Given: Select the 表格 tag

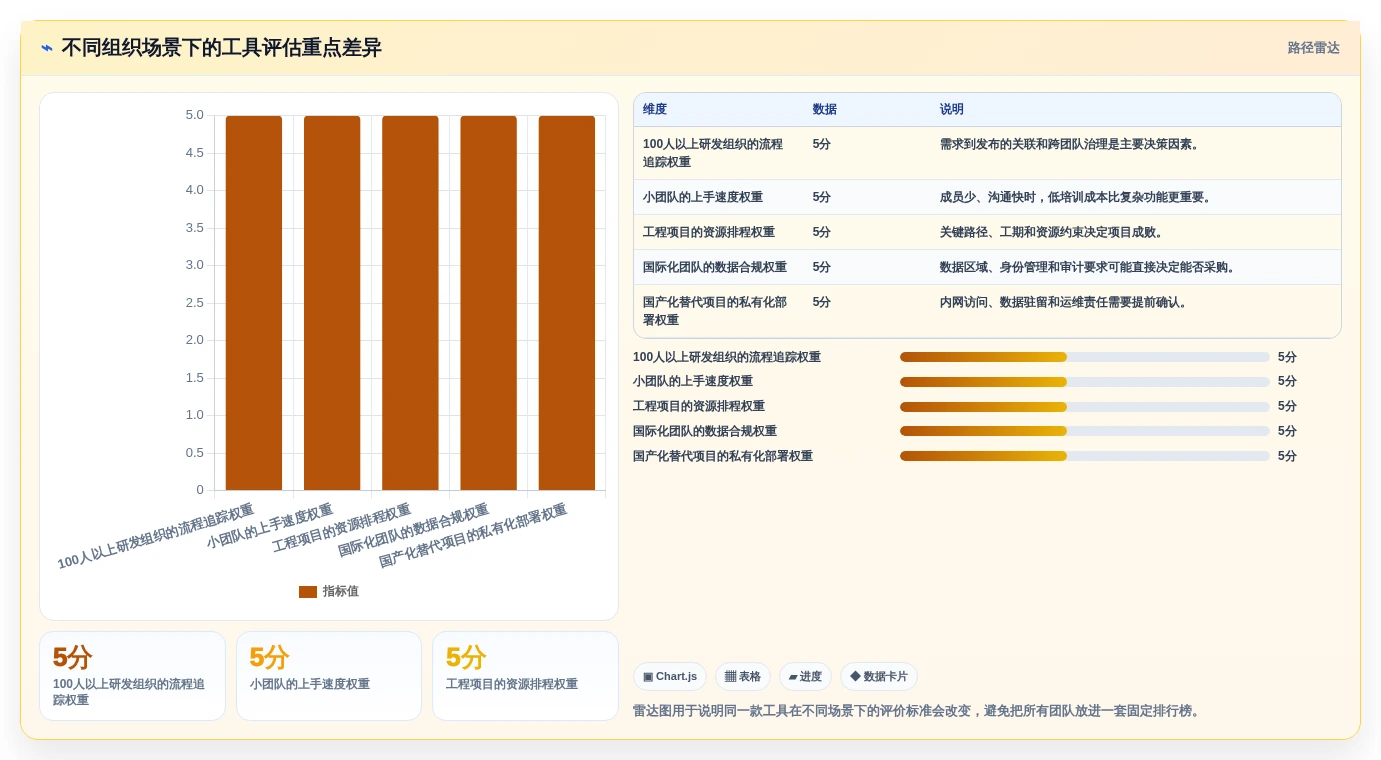Looking at the screenshot, I should tap(743, 677).
